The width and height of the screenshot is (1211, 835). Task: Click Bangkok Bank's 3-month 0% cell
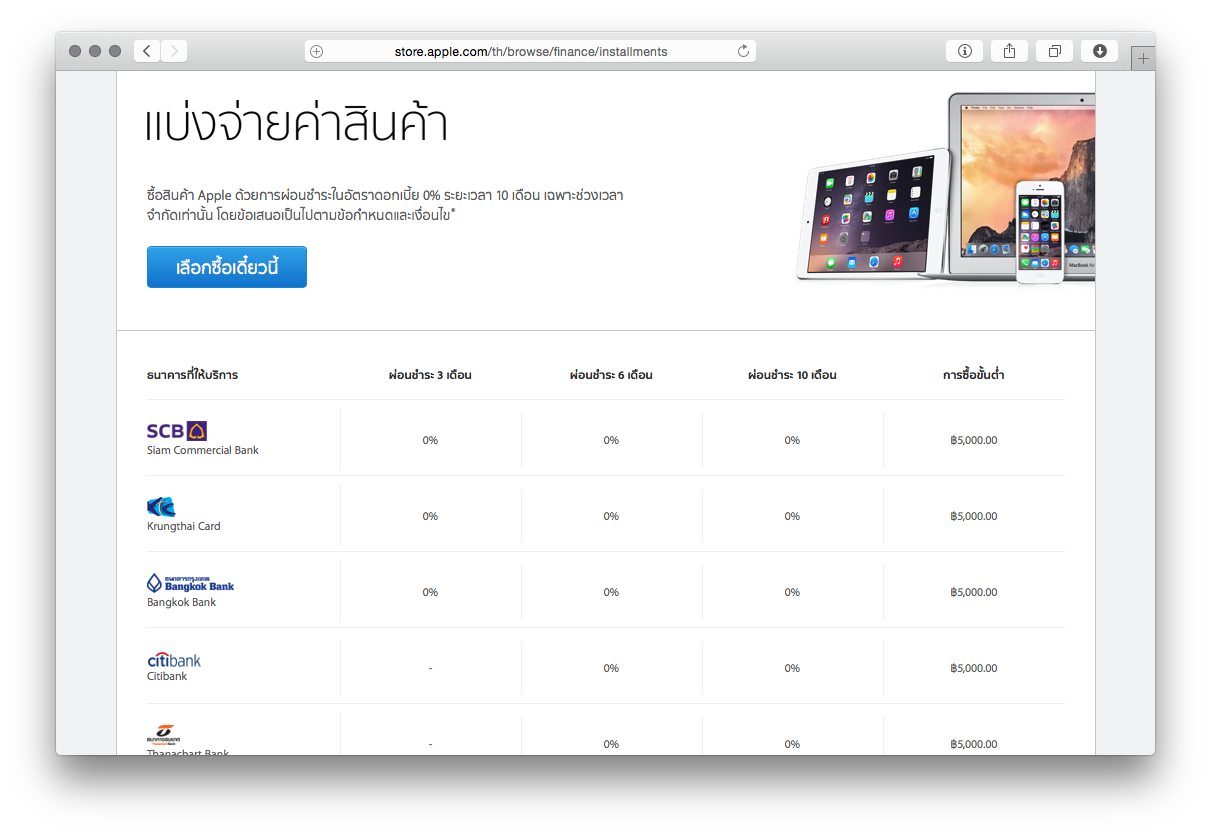pos(430,592)
